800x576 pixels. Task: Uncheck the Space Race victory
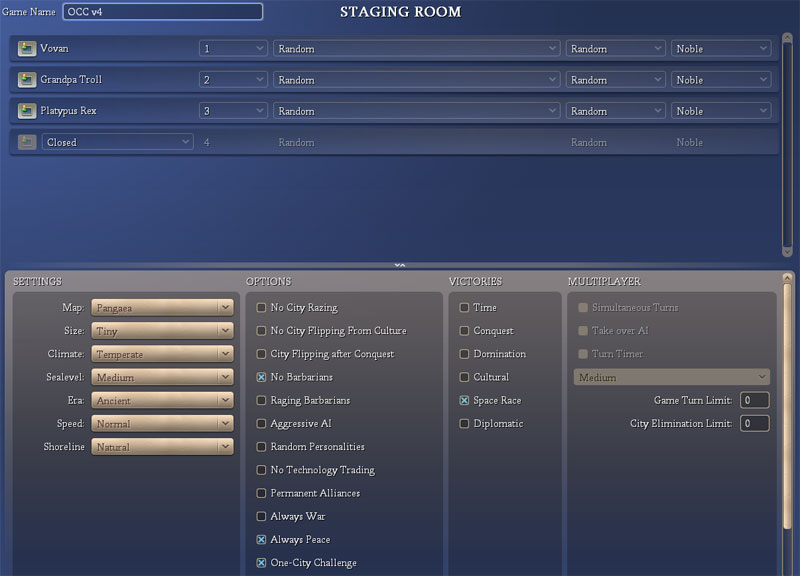tap(464, 400)
